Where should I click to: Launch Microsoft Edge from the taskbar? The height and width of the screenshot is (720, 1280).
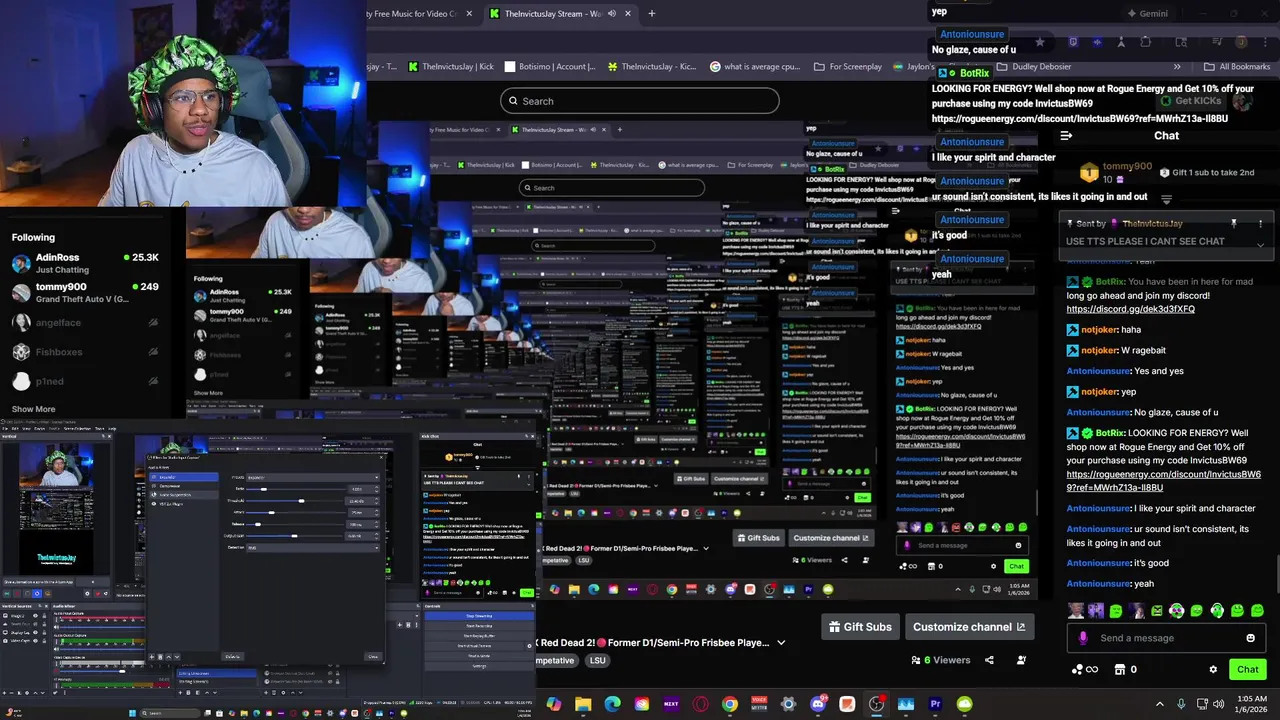612,704
